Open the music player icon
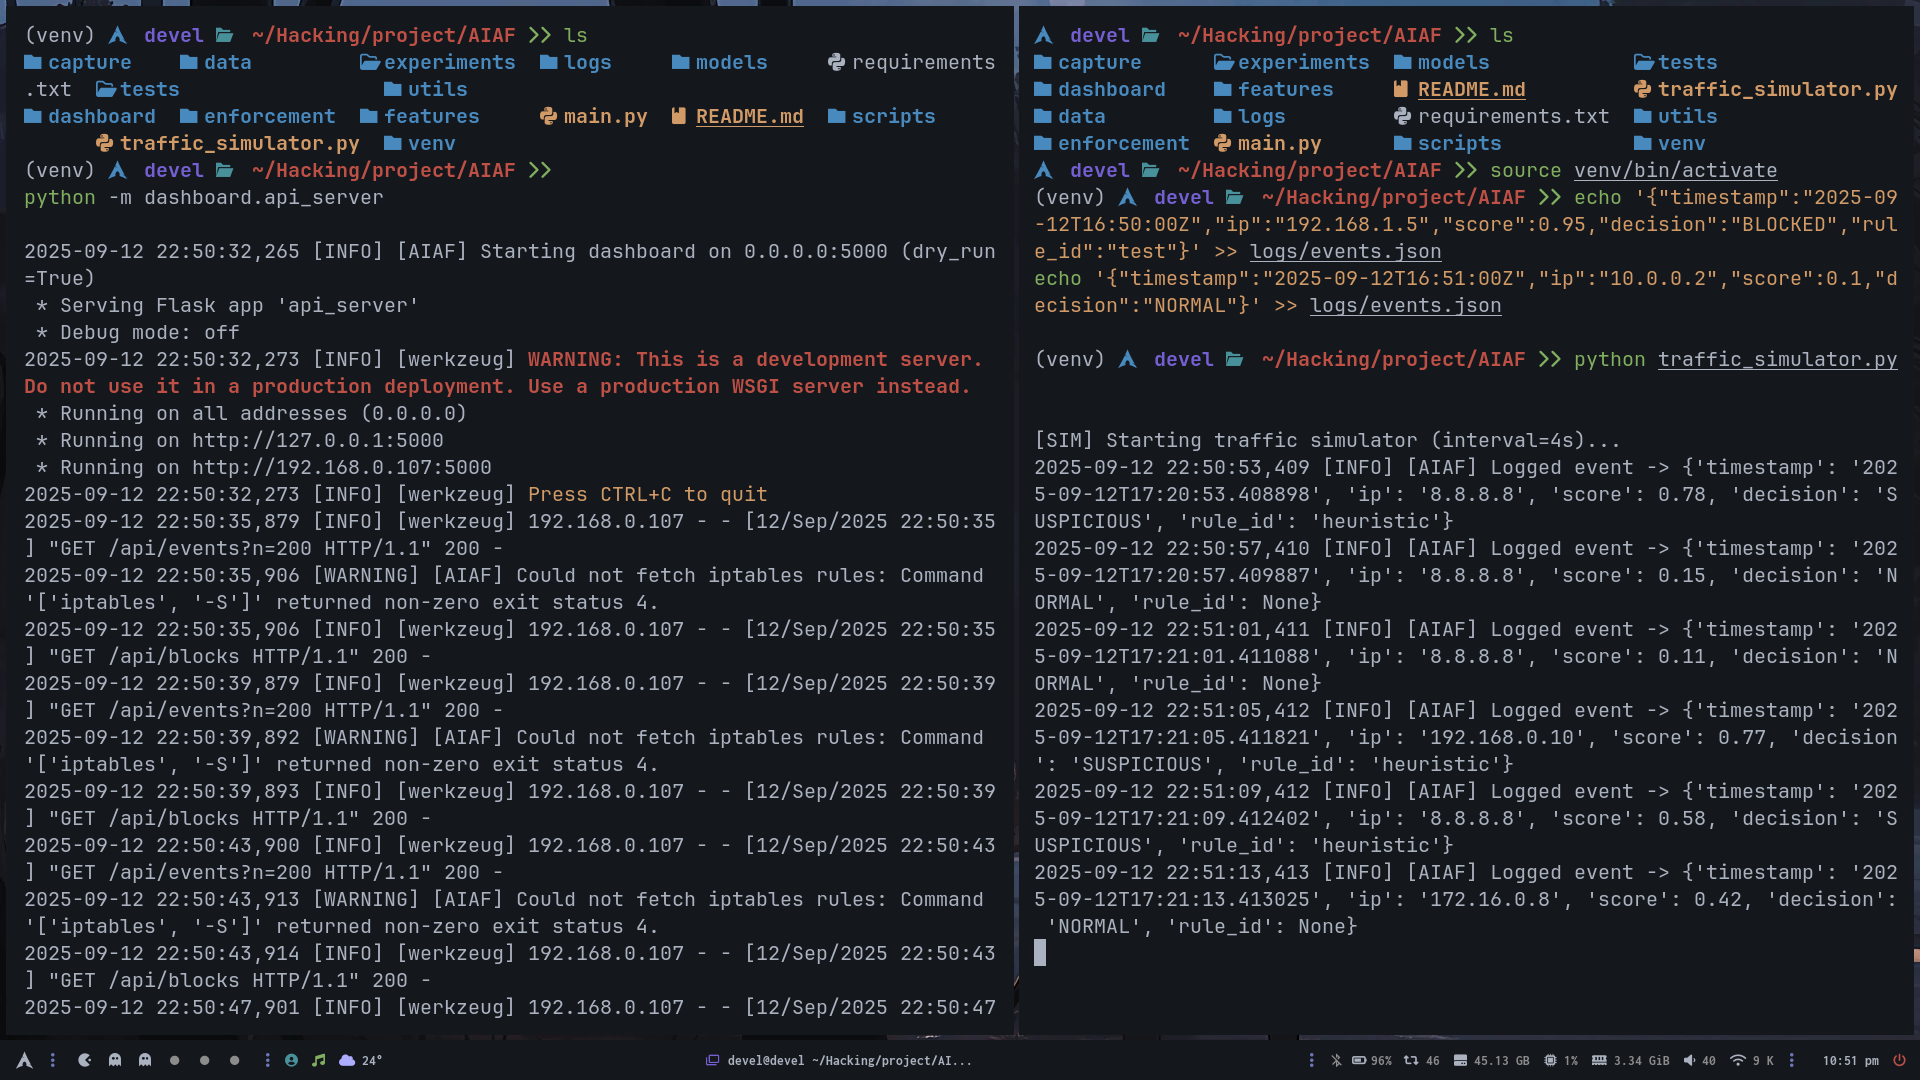1920x1080 pixels. [x=319, y=1060]
